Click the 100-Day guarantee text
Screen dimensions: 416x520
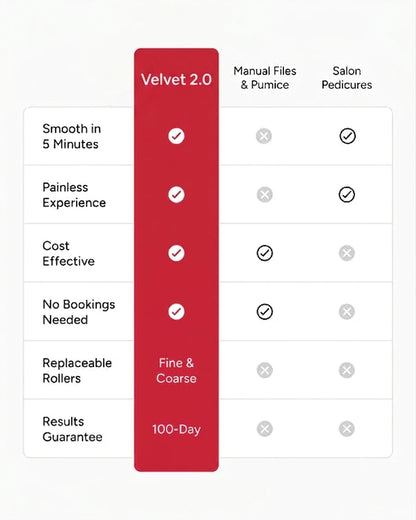pos(176,429)
